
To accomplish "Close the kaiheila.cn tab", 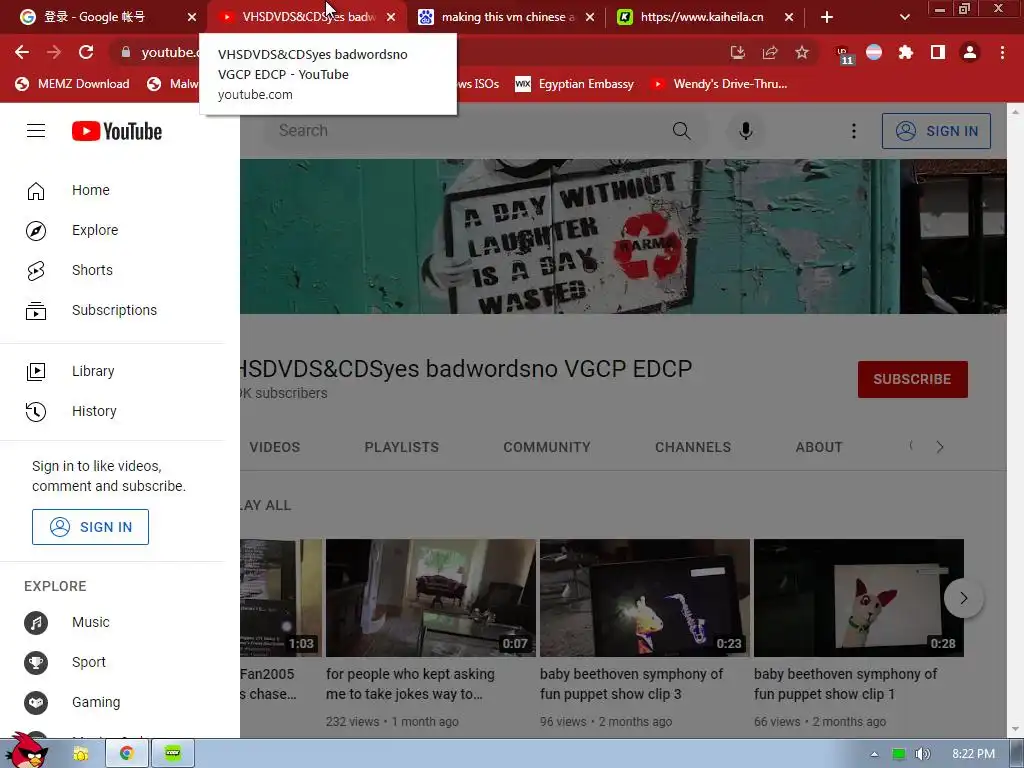I will (789, 17).
